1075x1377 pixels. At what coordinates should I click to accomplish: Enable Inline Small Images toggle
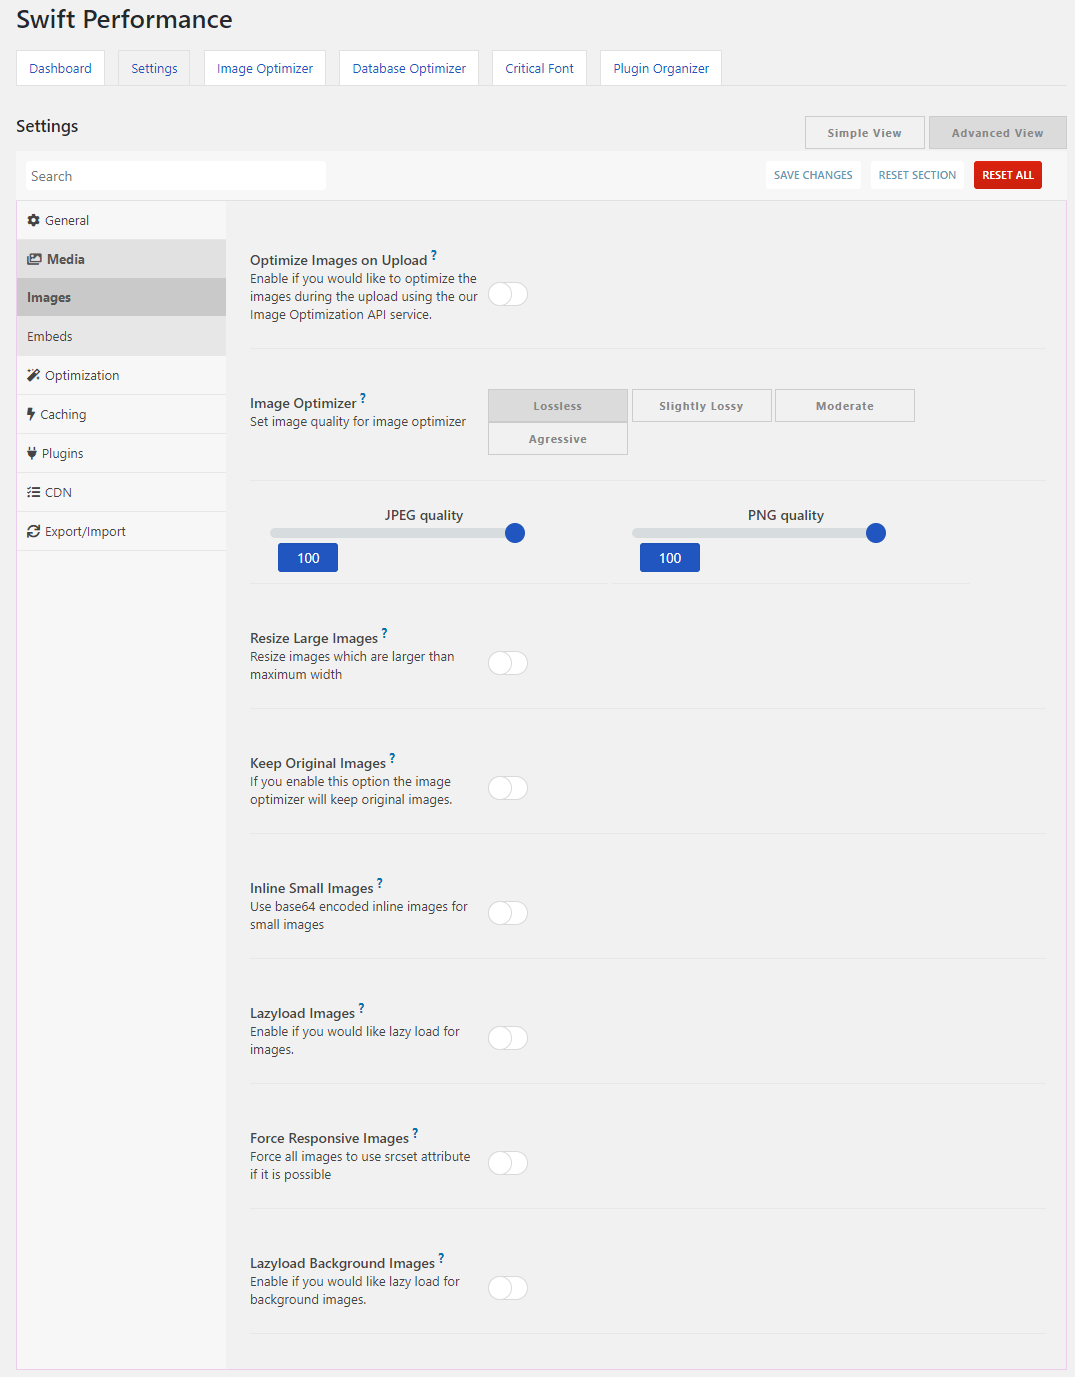click(508, 913)
